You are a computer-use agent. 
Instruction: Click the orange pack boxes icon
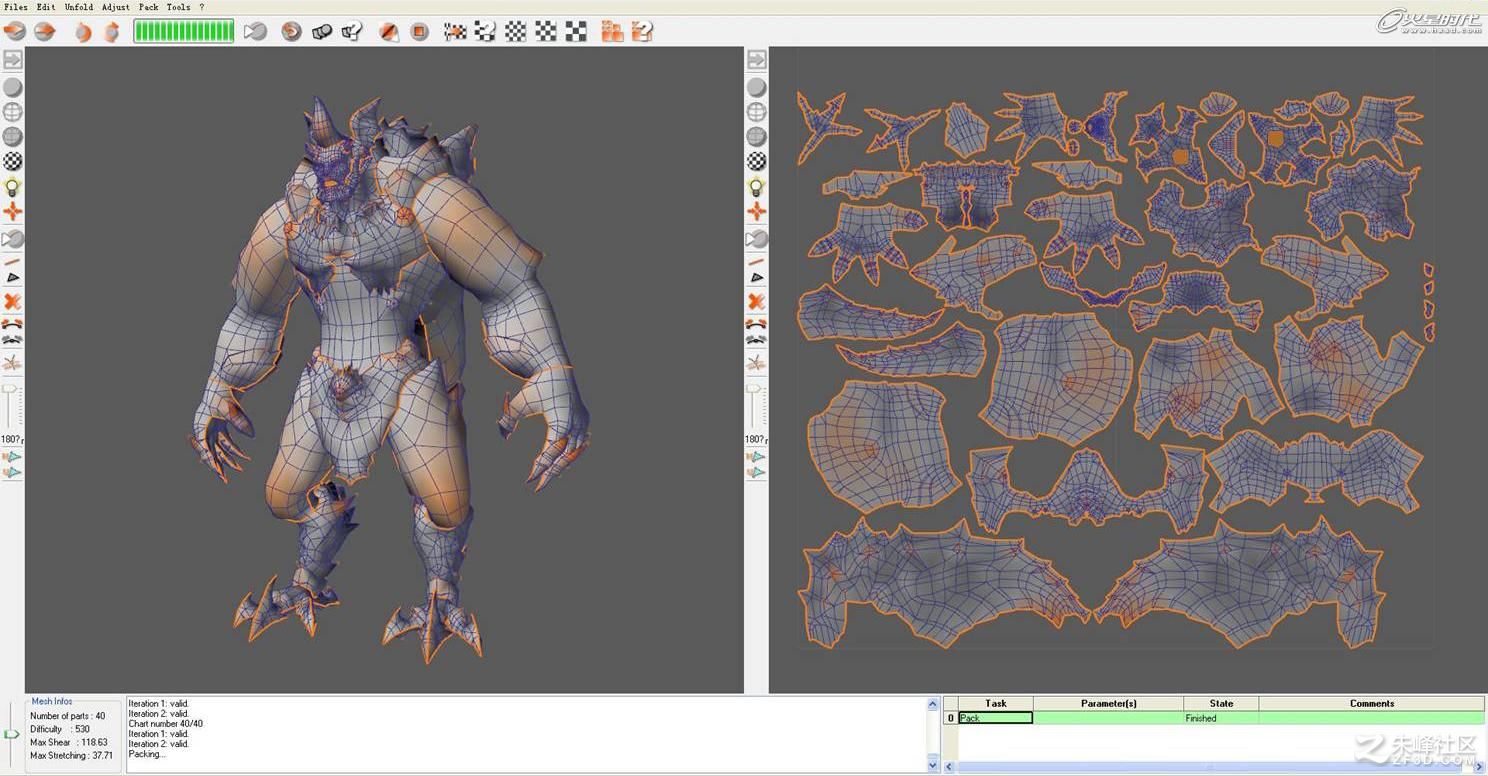click(612, 32)
